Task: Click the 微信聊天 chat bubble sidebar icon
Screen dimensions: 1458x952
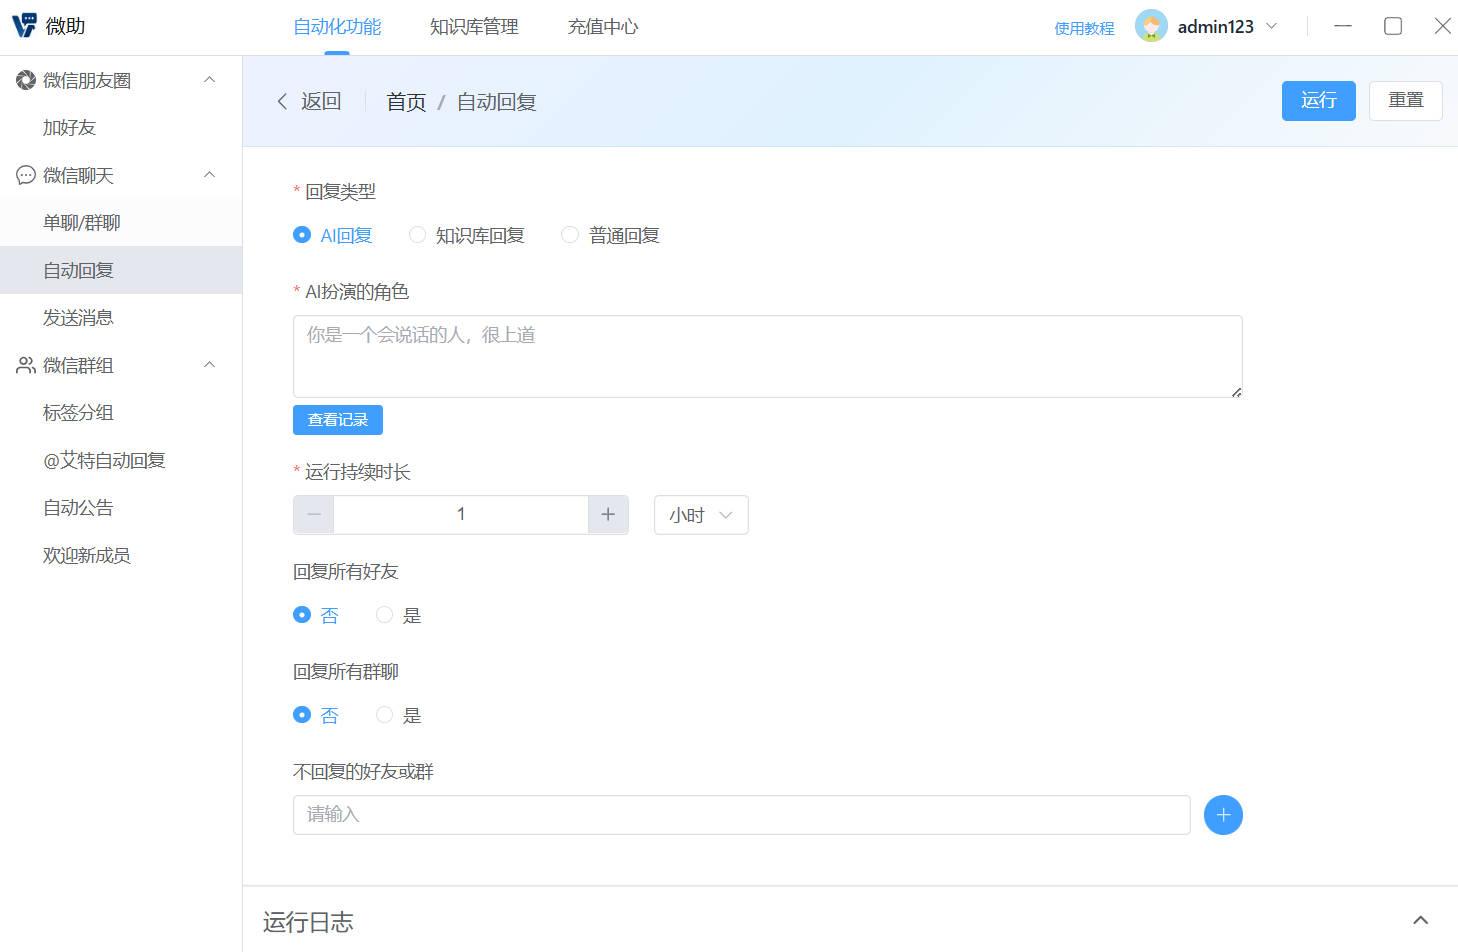Action: (24, 175)
